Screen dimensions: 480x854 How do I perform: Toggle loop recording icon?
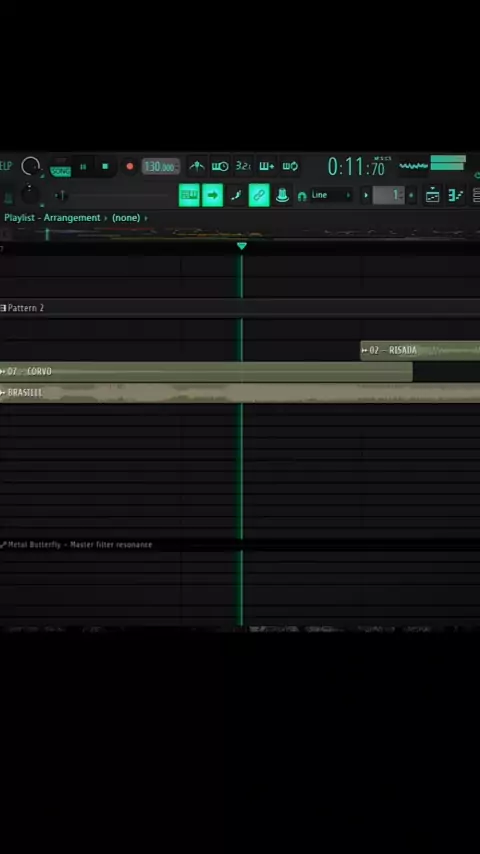point(290,166)
